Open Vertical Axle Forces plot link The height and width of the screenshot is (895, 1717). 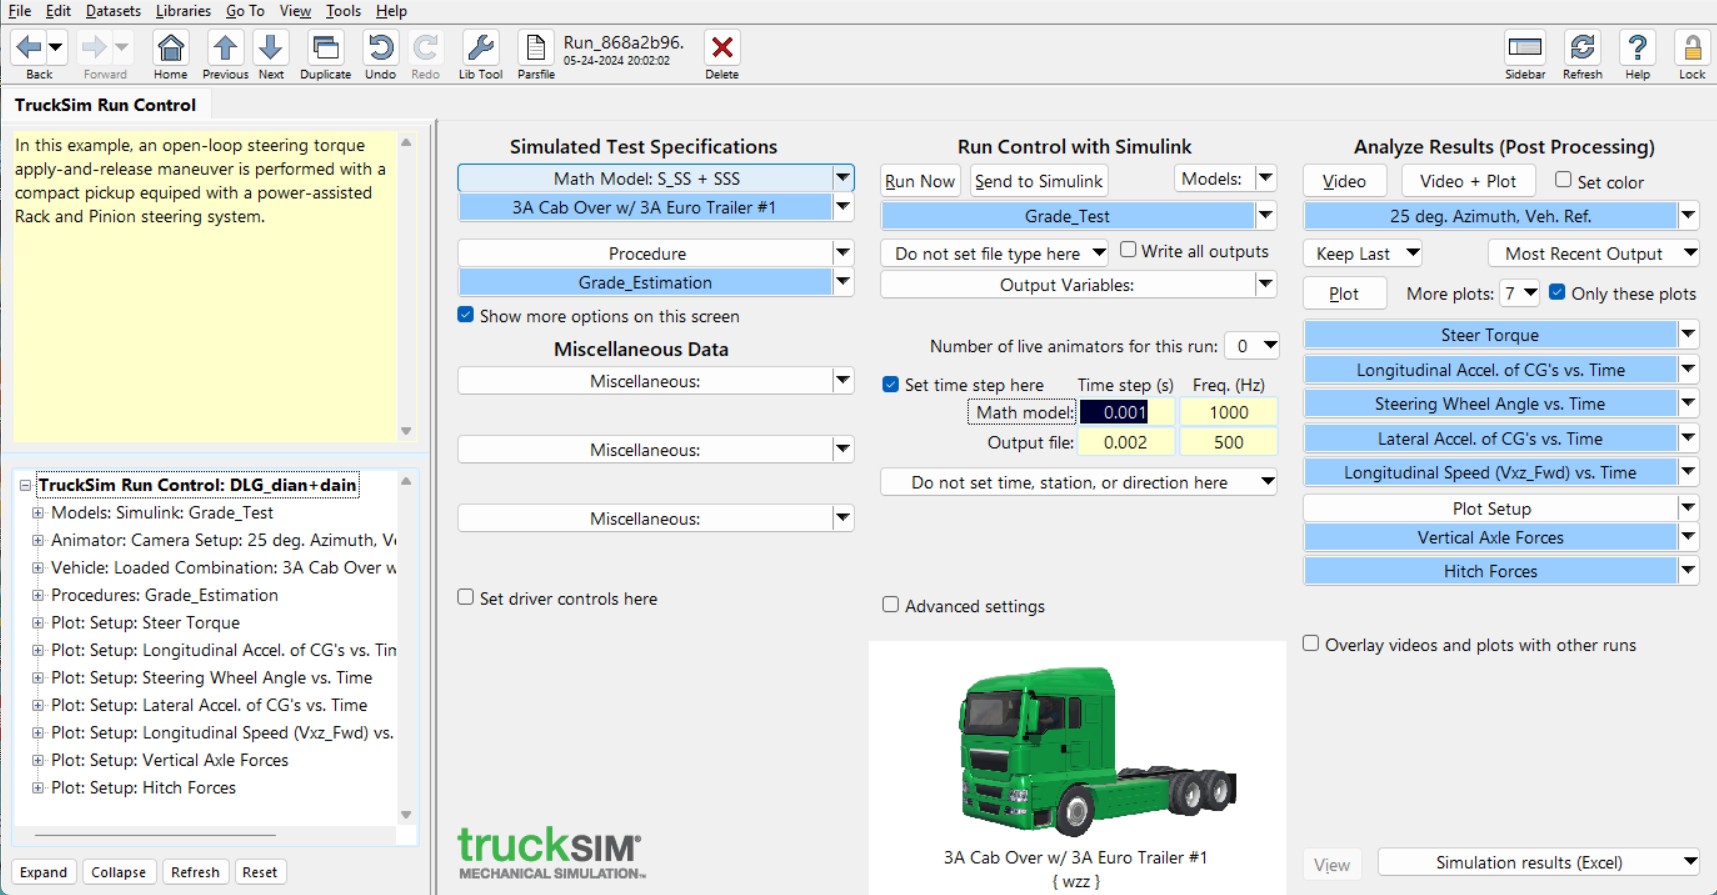click(x=1490, y=537)
